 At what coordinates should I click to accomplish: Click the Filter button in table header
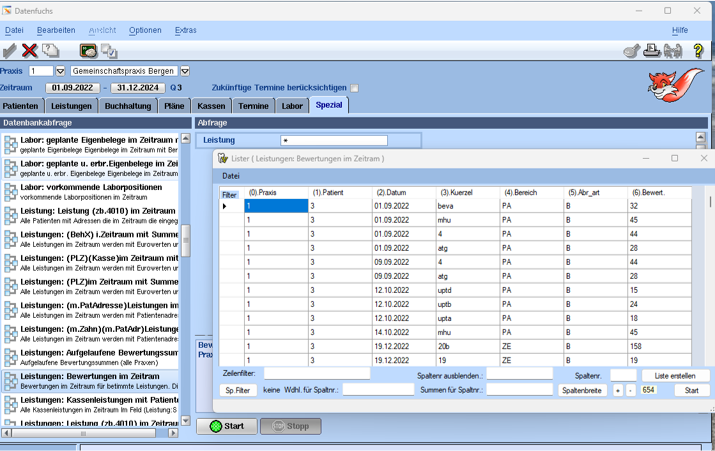229,195
